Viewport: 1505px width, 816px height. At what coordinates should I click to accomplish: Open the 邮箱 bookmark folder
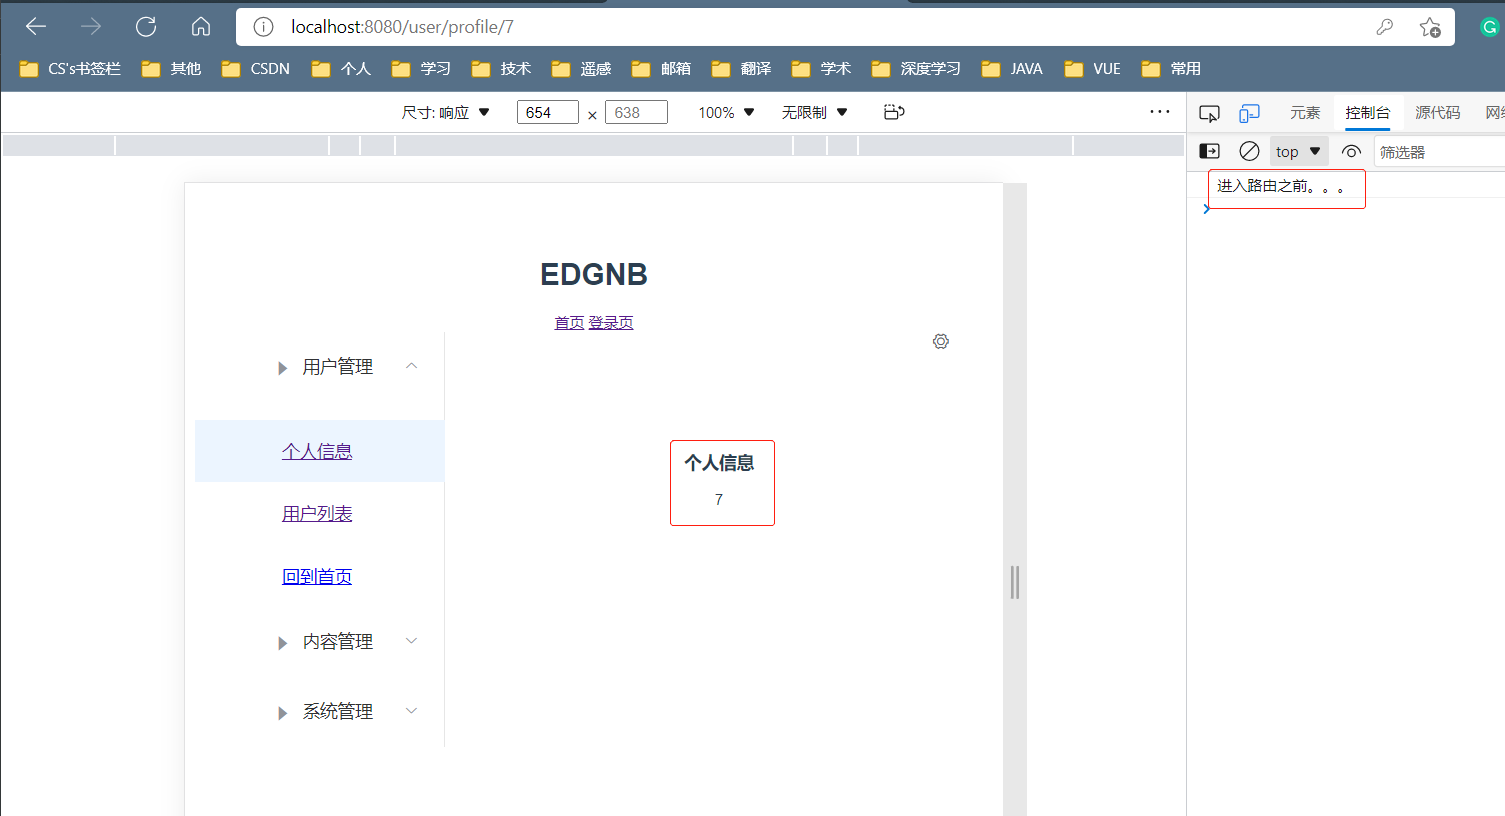pyautogui.click(x=661, y=69)
